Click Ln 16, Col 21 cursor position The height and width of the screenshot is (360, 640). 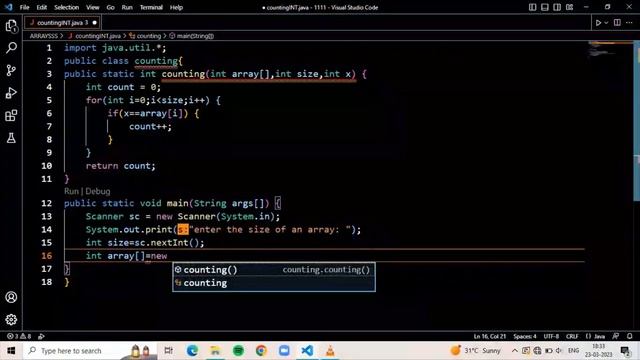(490, 336)
